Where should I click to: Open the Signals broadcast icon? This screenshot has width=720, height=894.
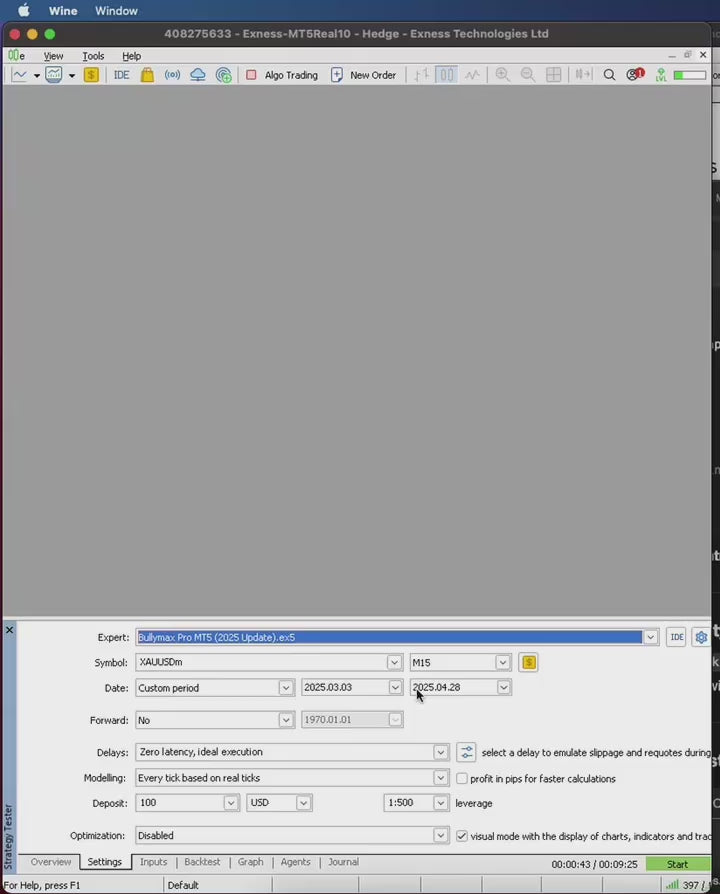coord(172,75)
